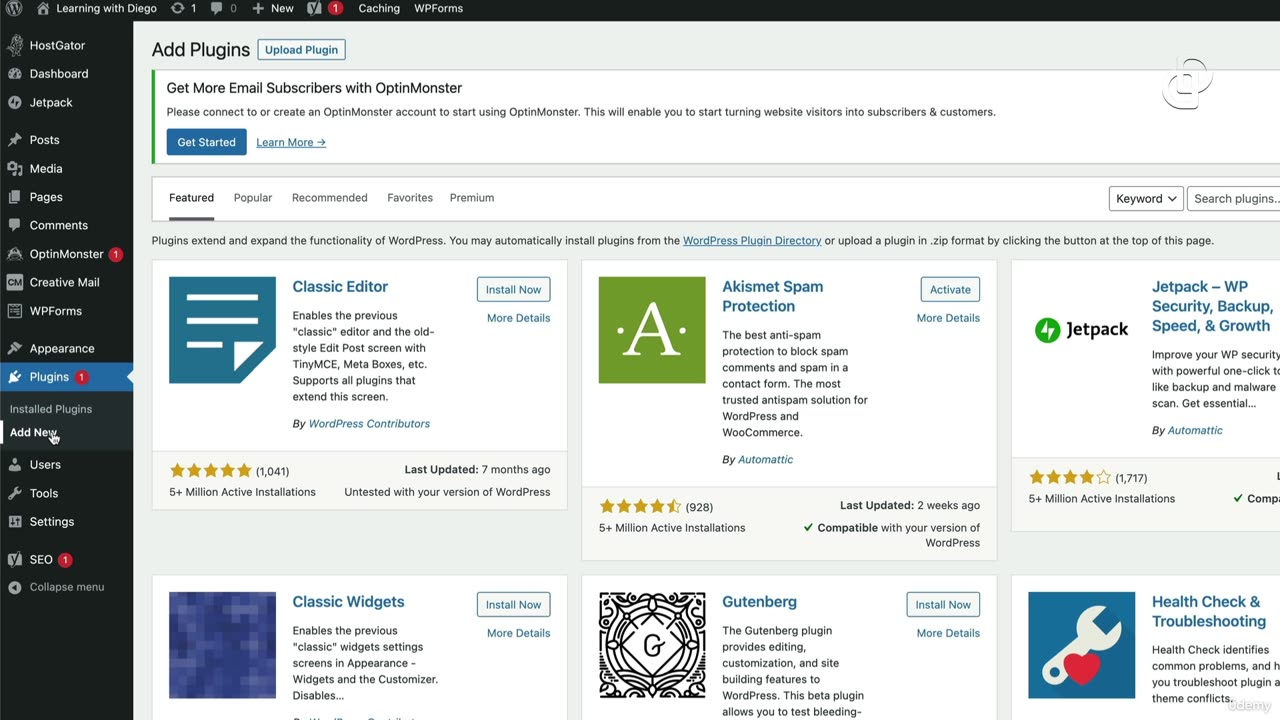
Task: Switch to the Featured tab
Action: 191,198
